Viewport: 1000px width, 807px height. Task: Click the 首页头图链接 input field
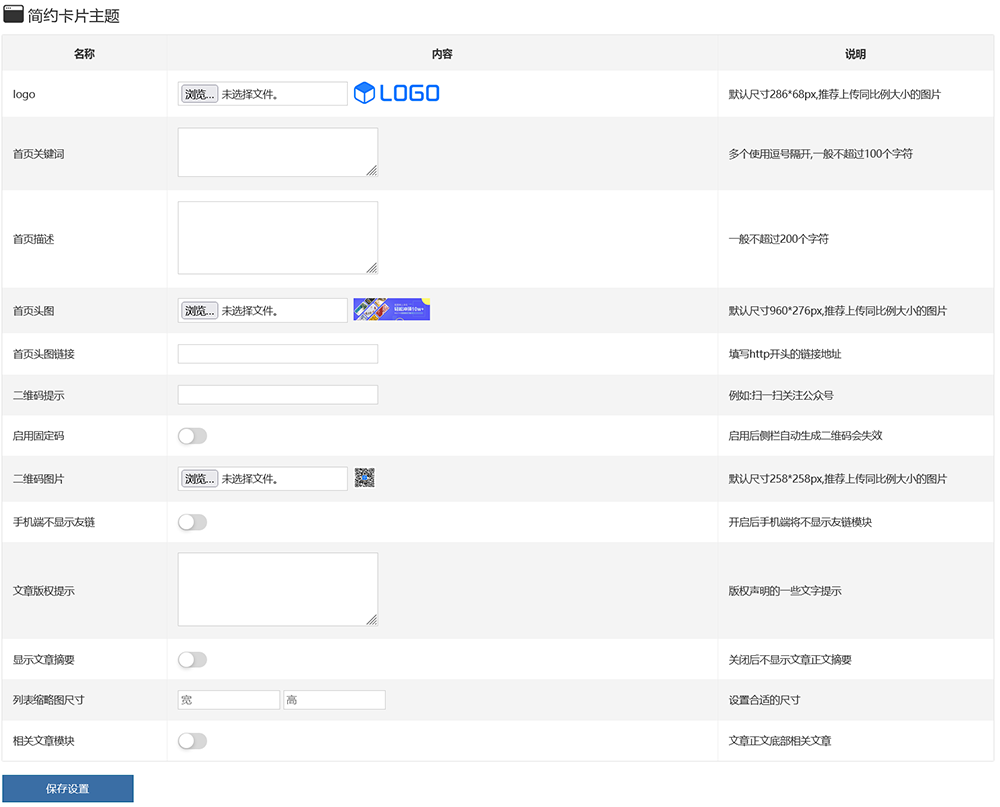[x=277, y=353]
